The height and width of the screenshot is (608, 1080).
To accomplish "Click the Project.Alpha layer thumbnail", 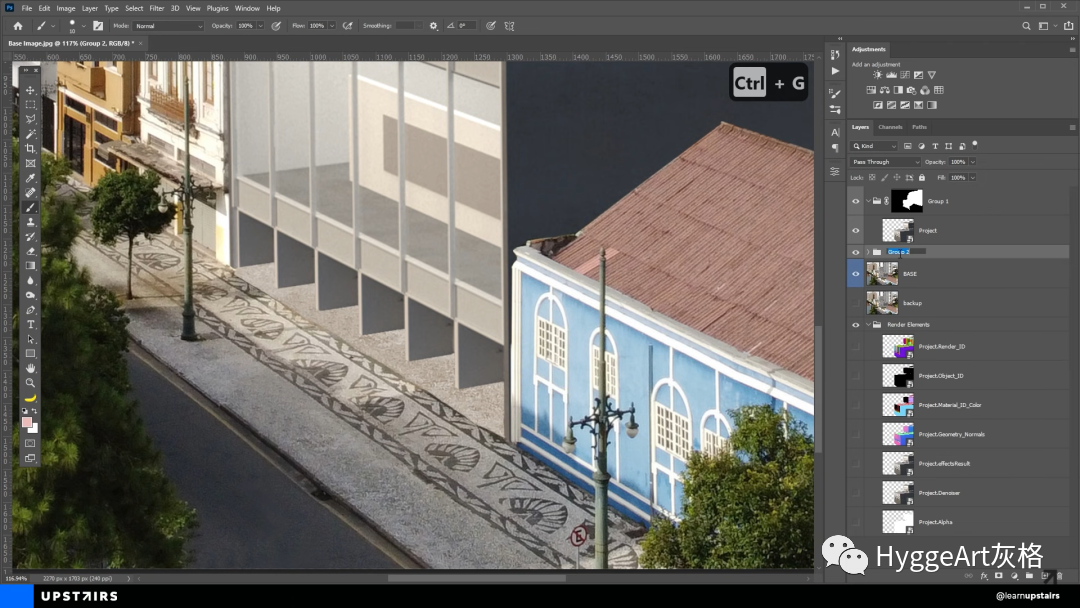I will [897, 522].
